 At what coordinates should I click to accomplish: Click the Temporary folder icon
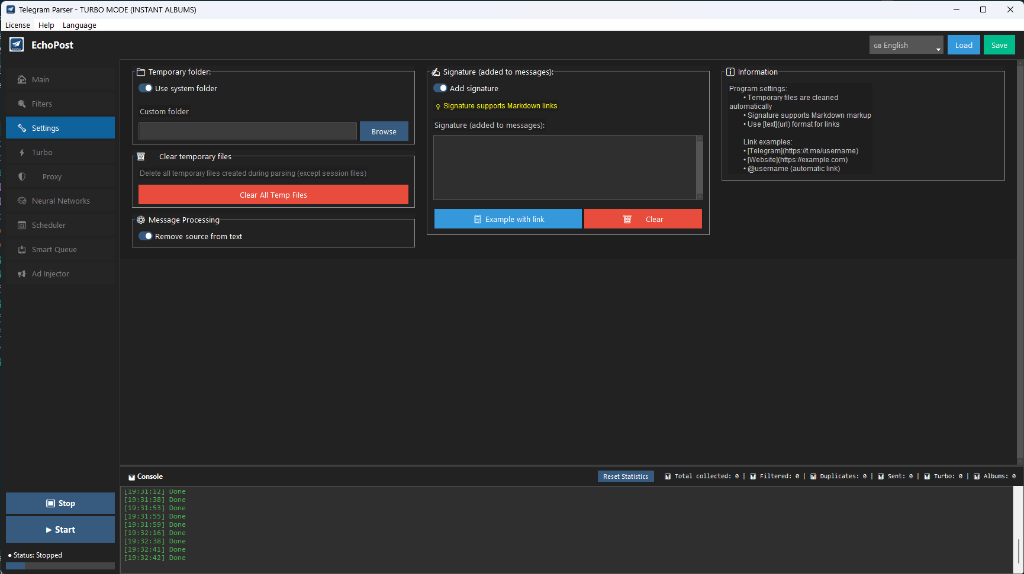pyautogui.click(x=140, y=72)
